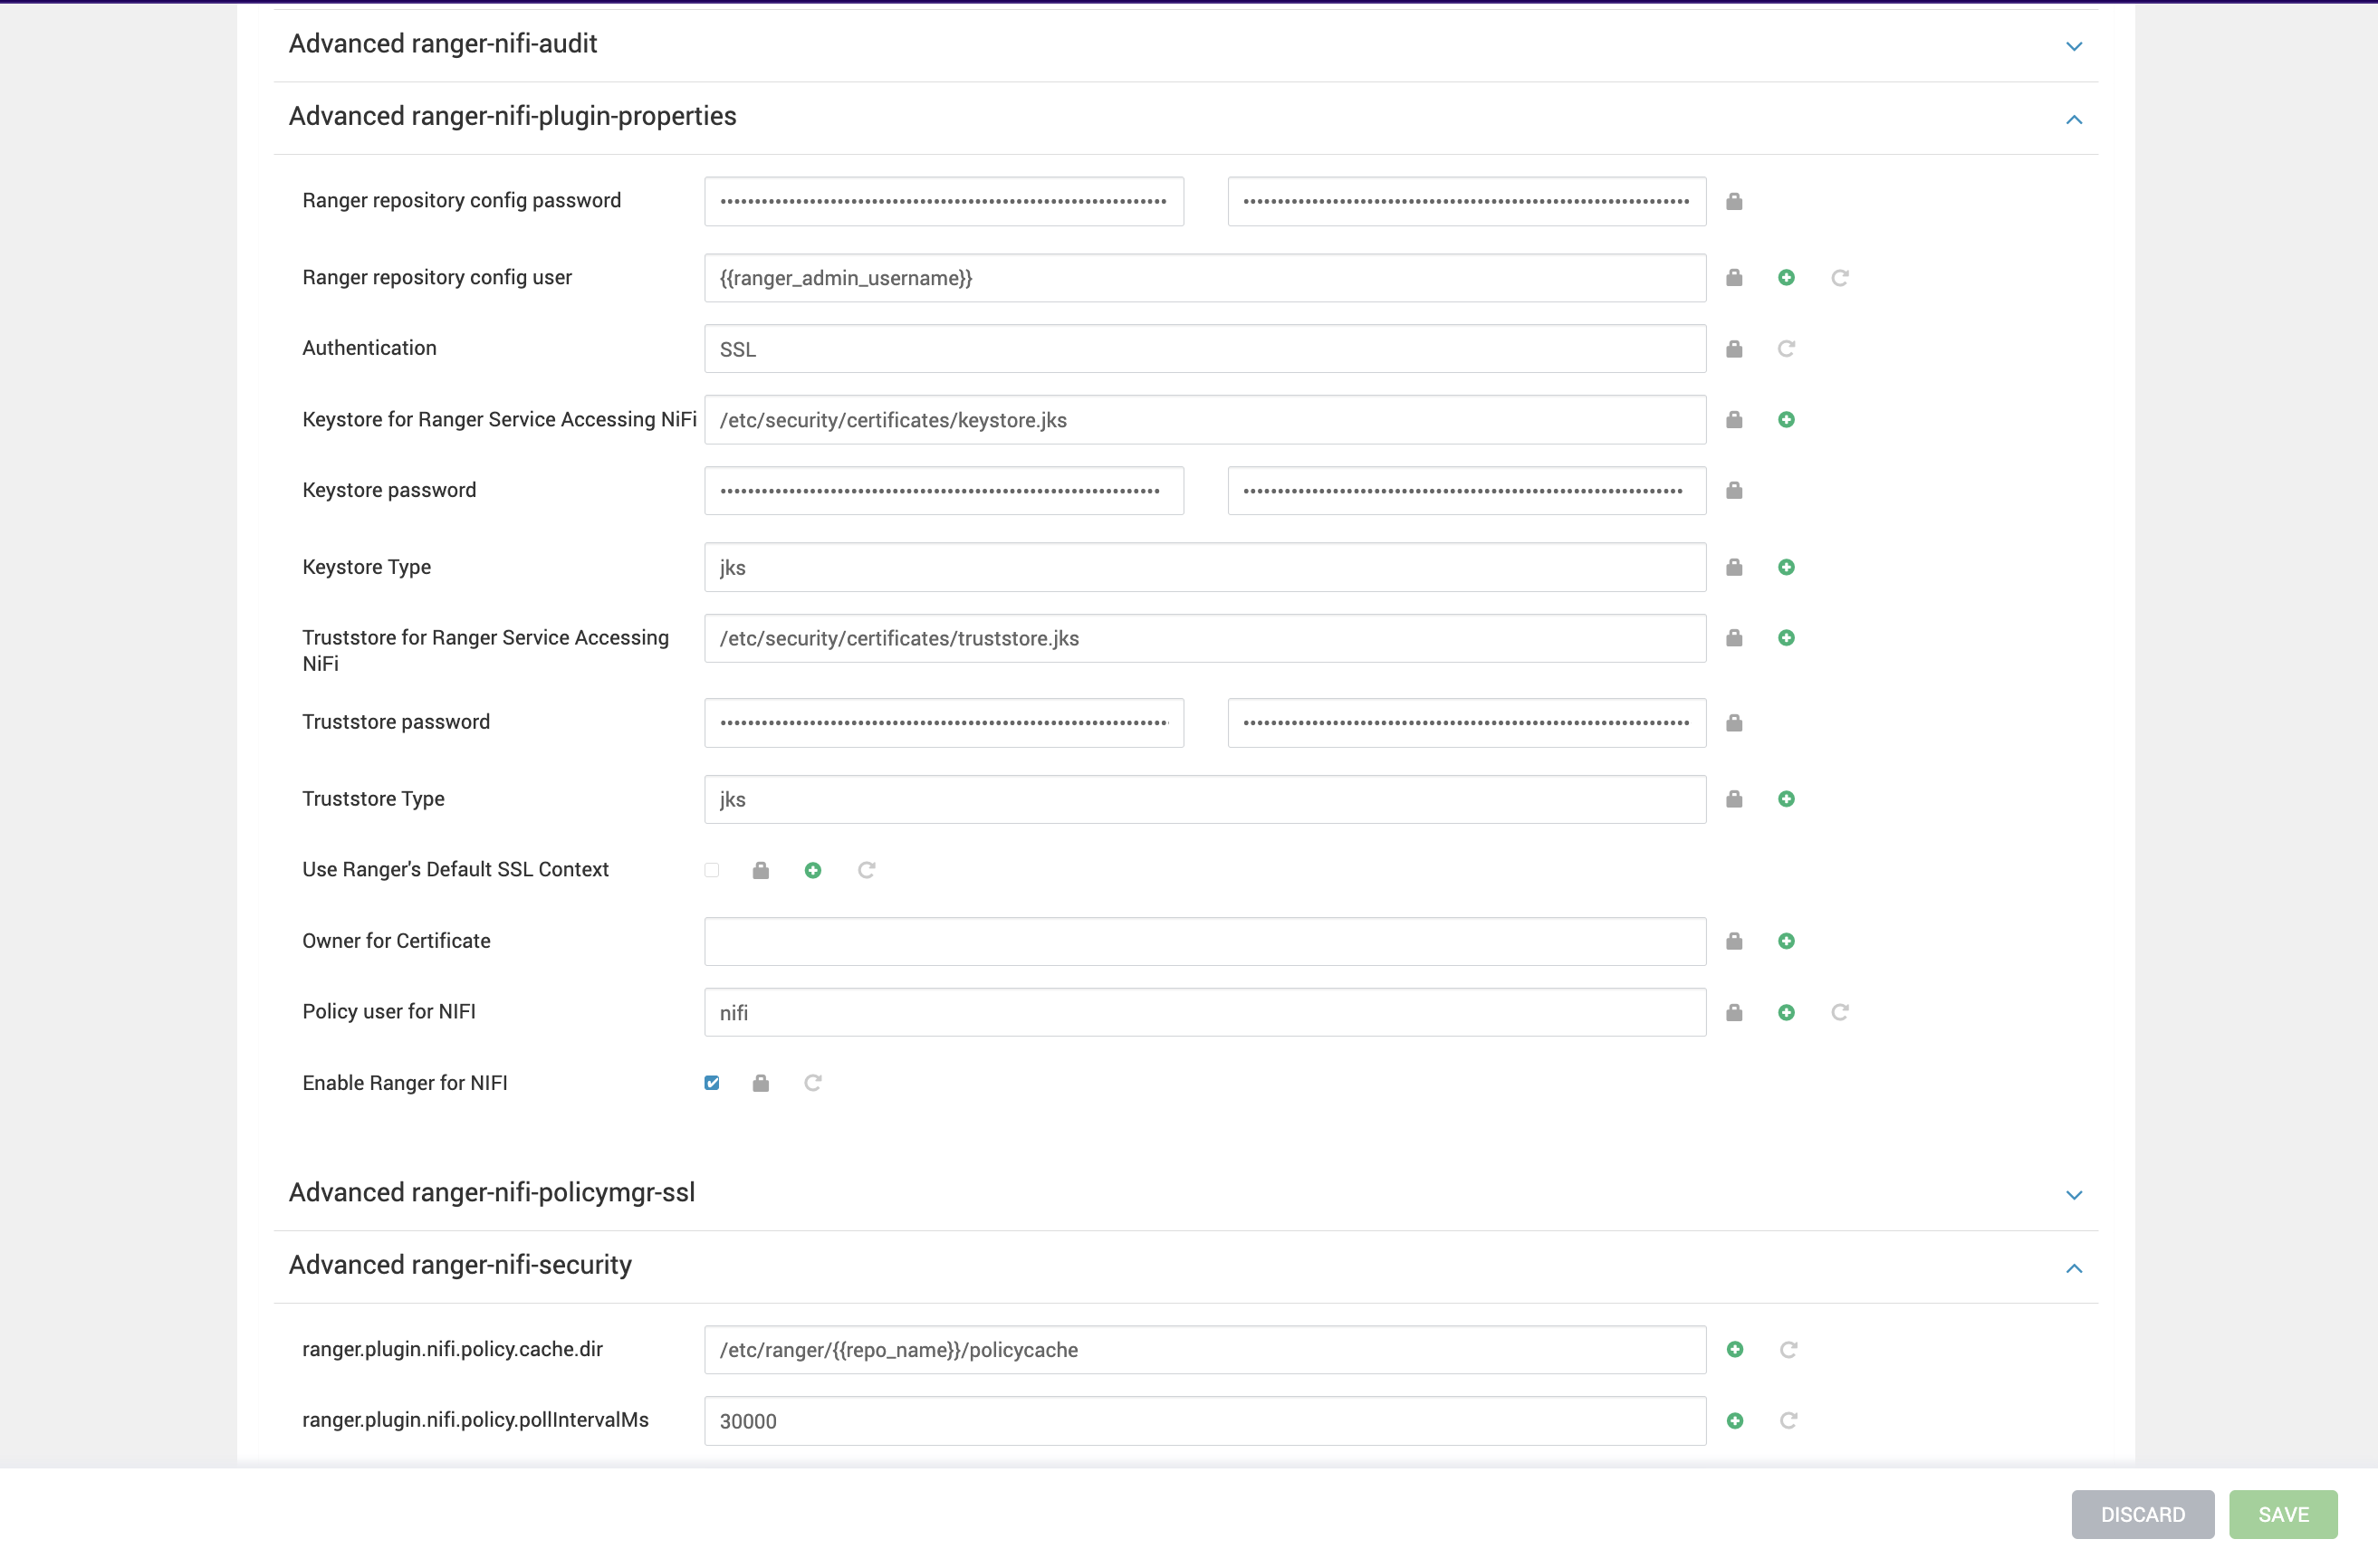Click undo icon beside Policy user for NIFI
The height and width of the screenshot is (1568, 2378).
point(1839,1013)
